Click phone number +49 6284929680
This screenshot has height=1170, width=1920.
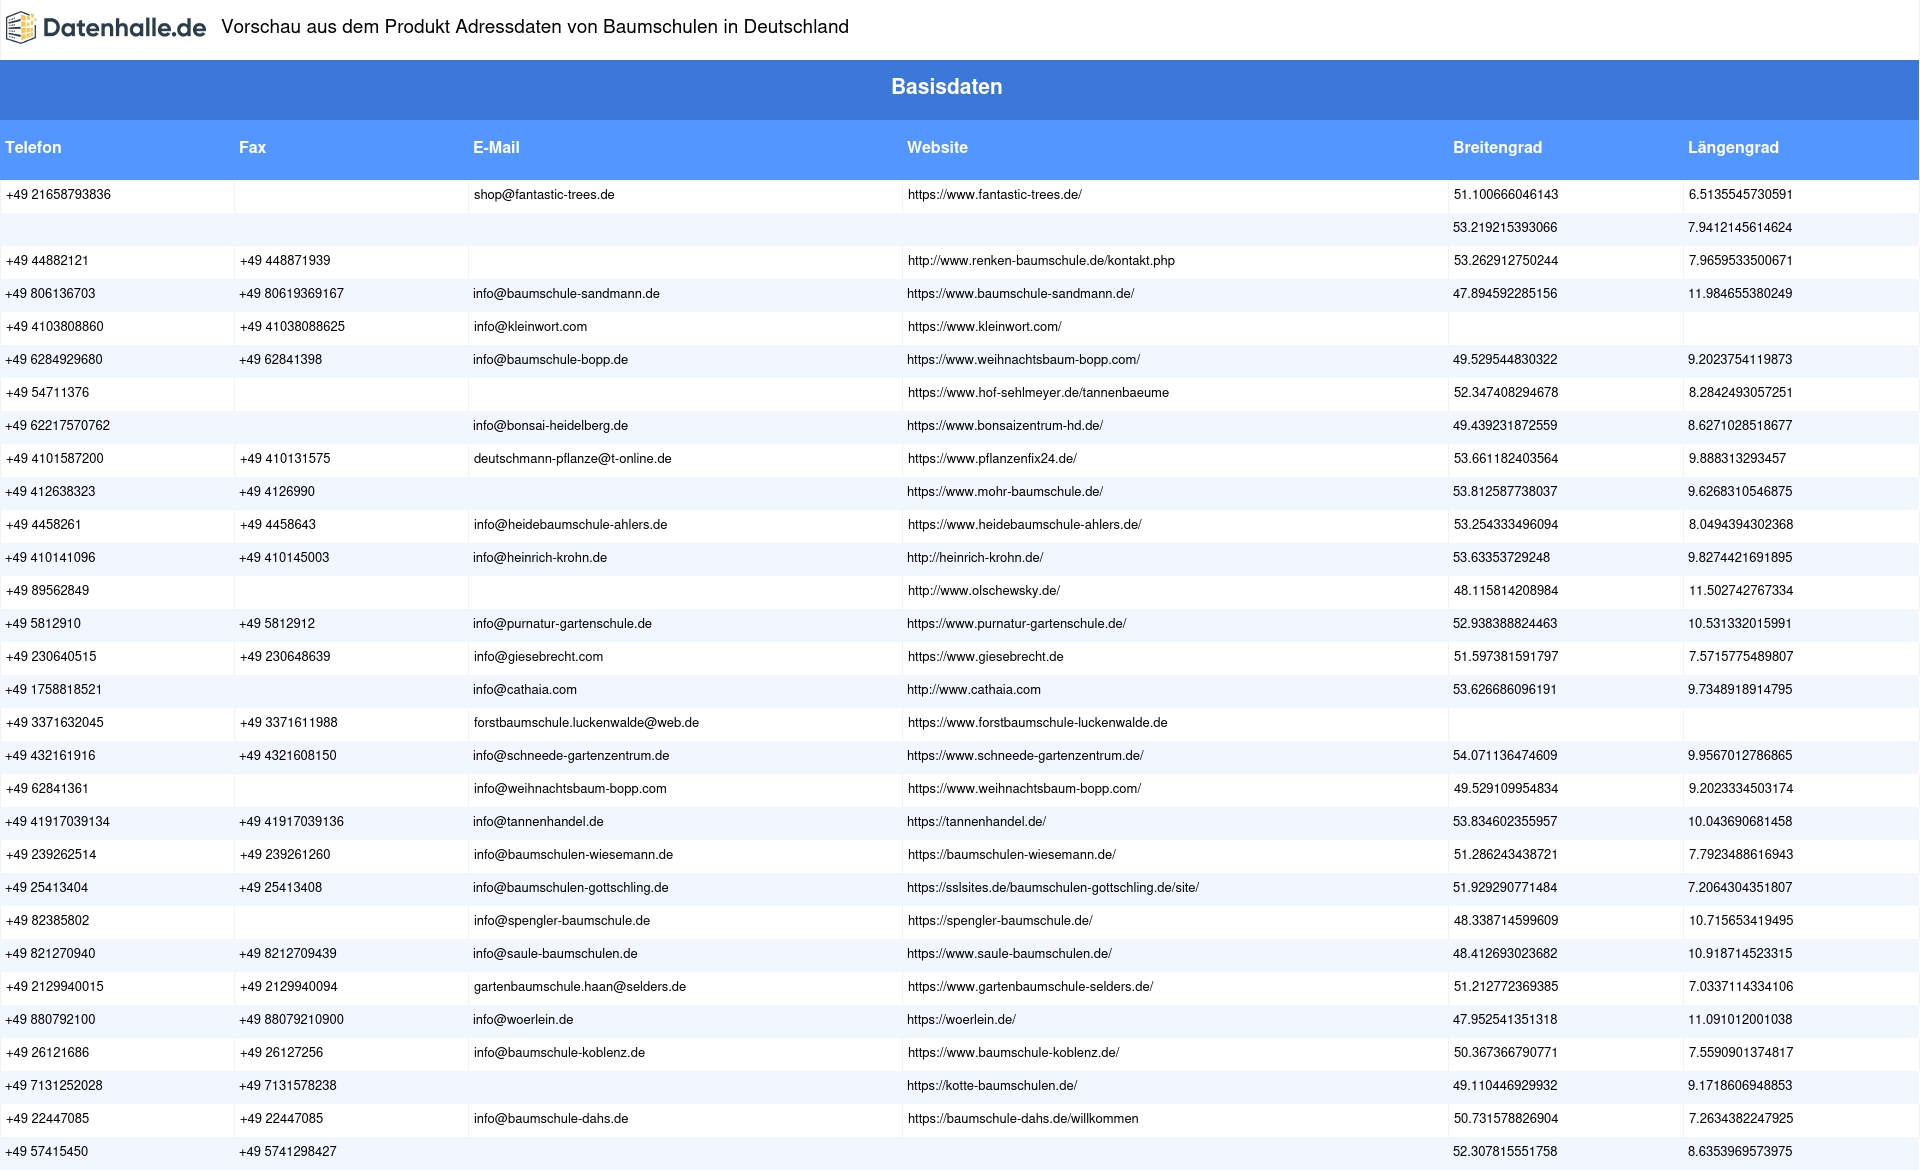[x=54, y=360]
